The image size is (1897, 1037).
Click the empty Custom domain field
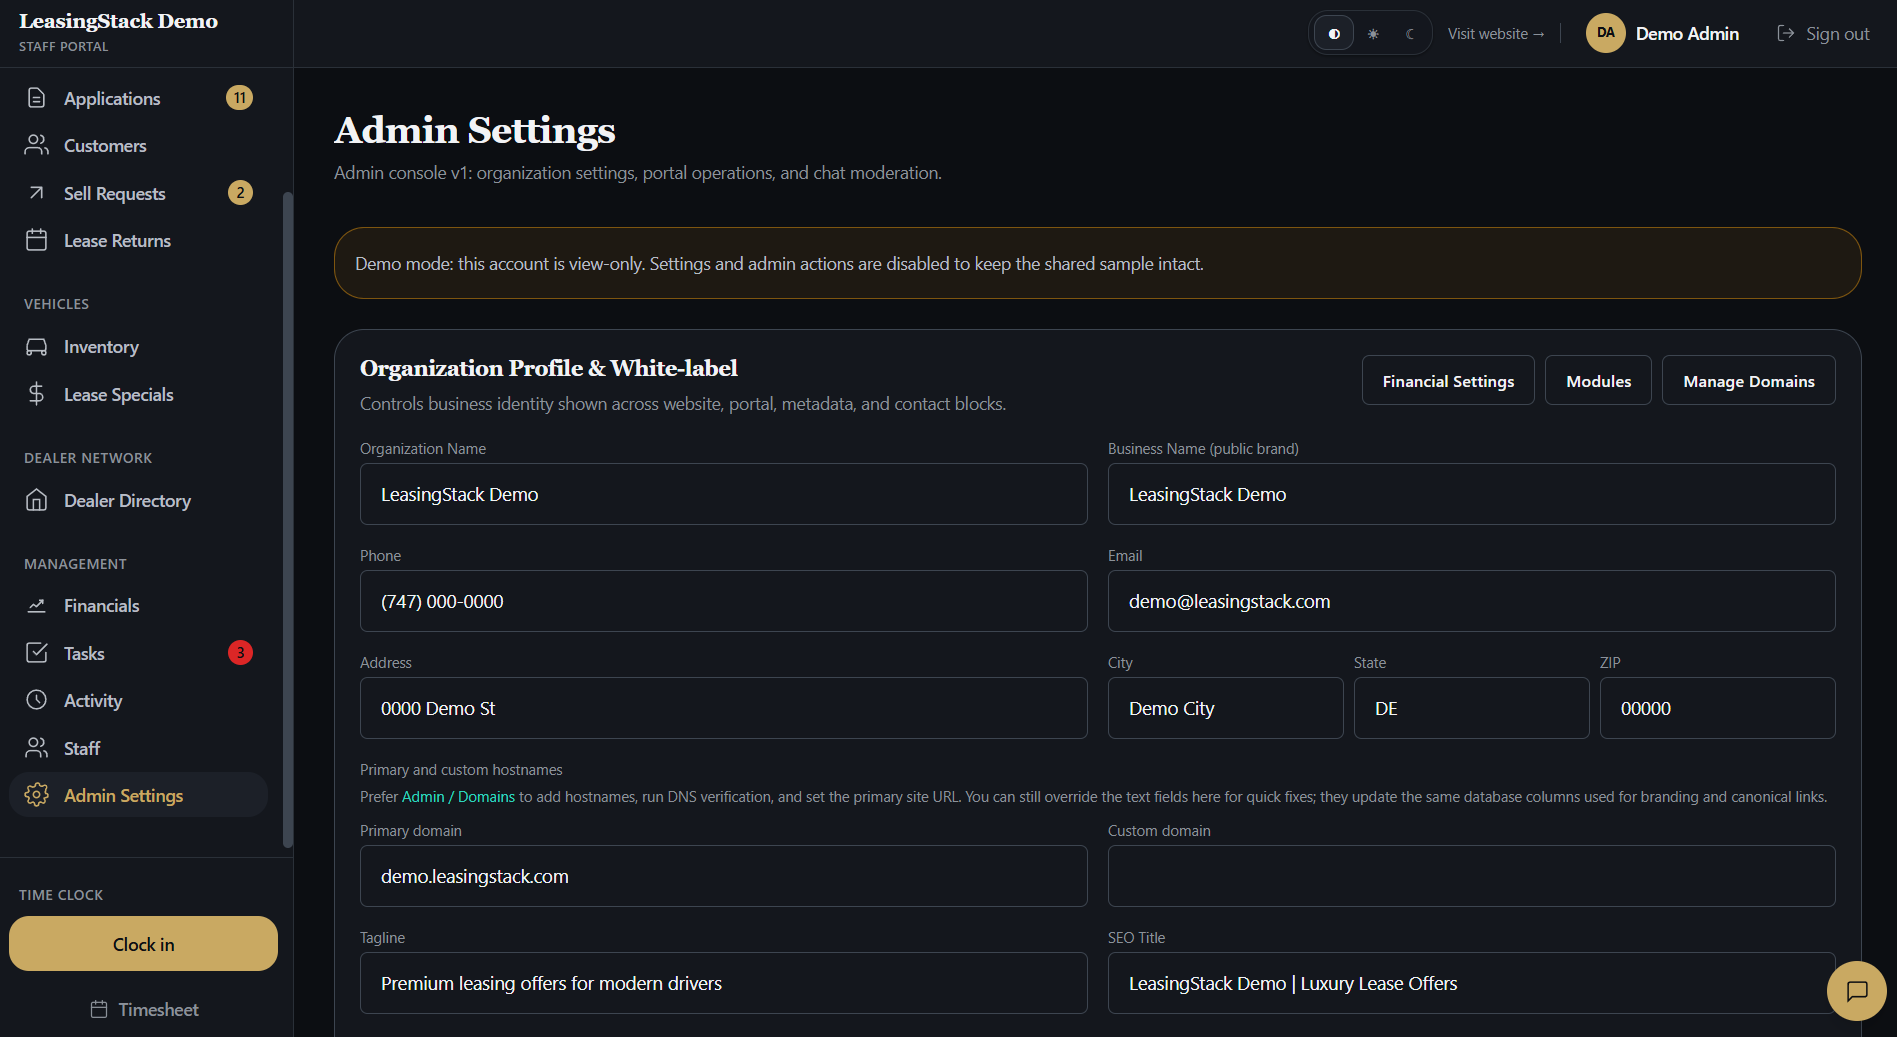tap(1472, 876)
